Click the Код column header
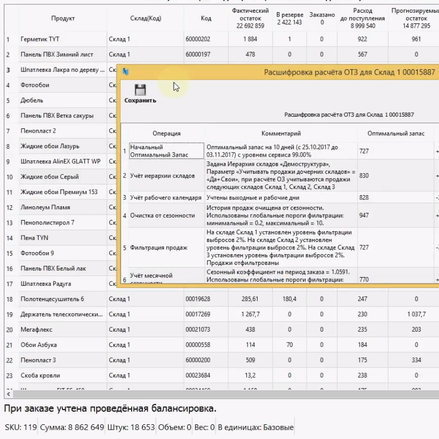 (x=206, y=18)
